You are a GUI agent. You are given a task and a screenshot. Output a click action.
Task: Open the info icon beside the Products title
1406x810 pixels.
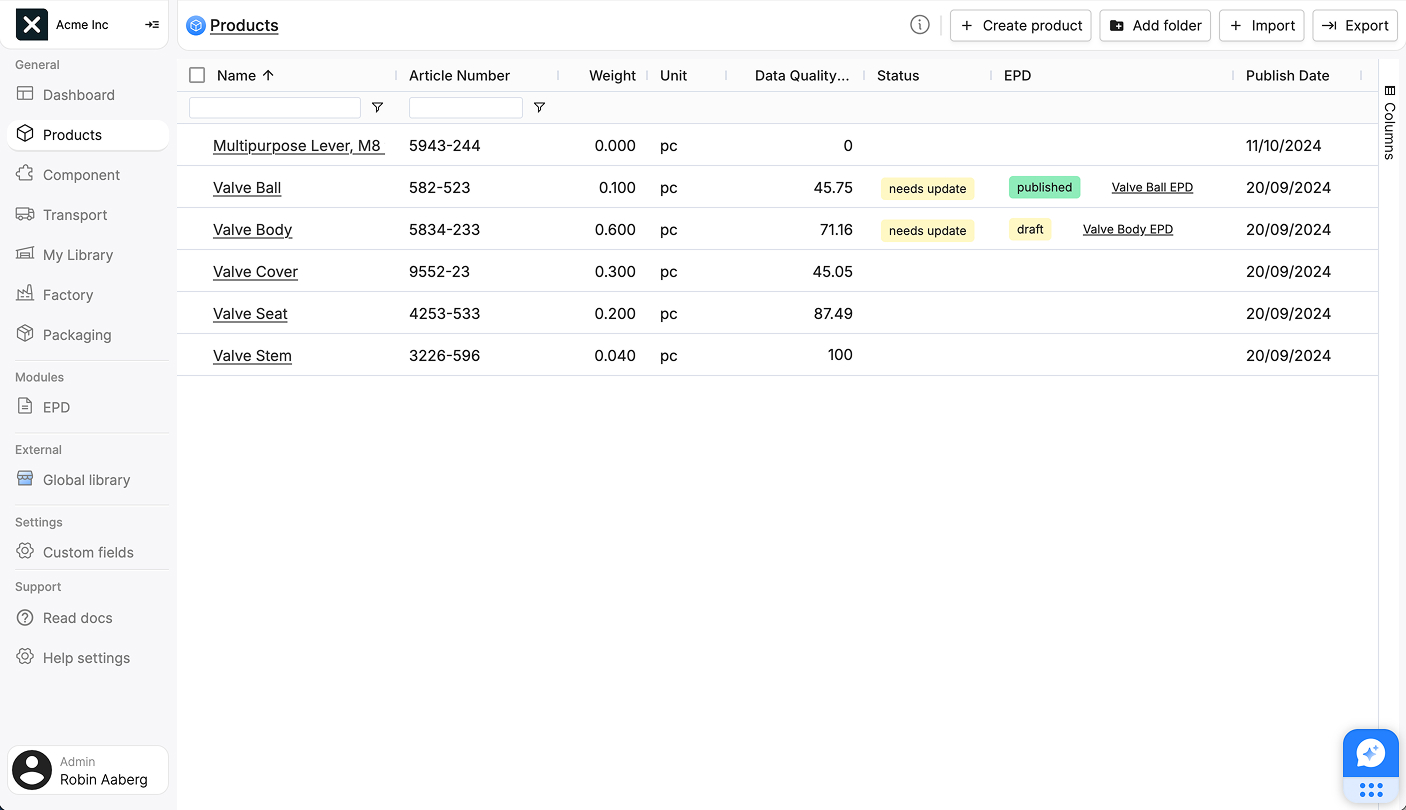919,24
